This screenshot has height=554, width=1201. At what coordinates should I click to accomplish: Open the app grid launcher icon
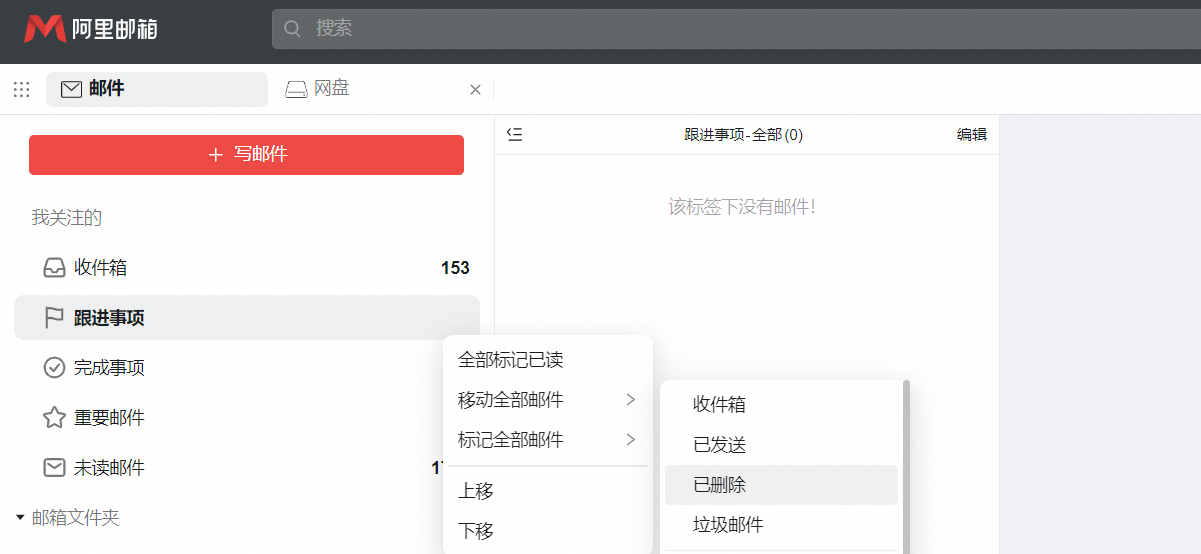click(21, 90)
